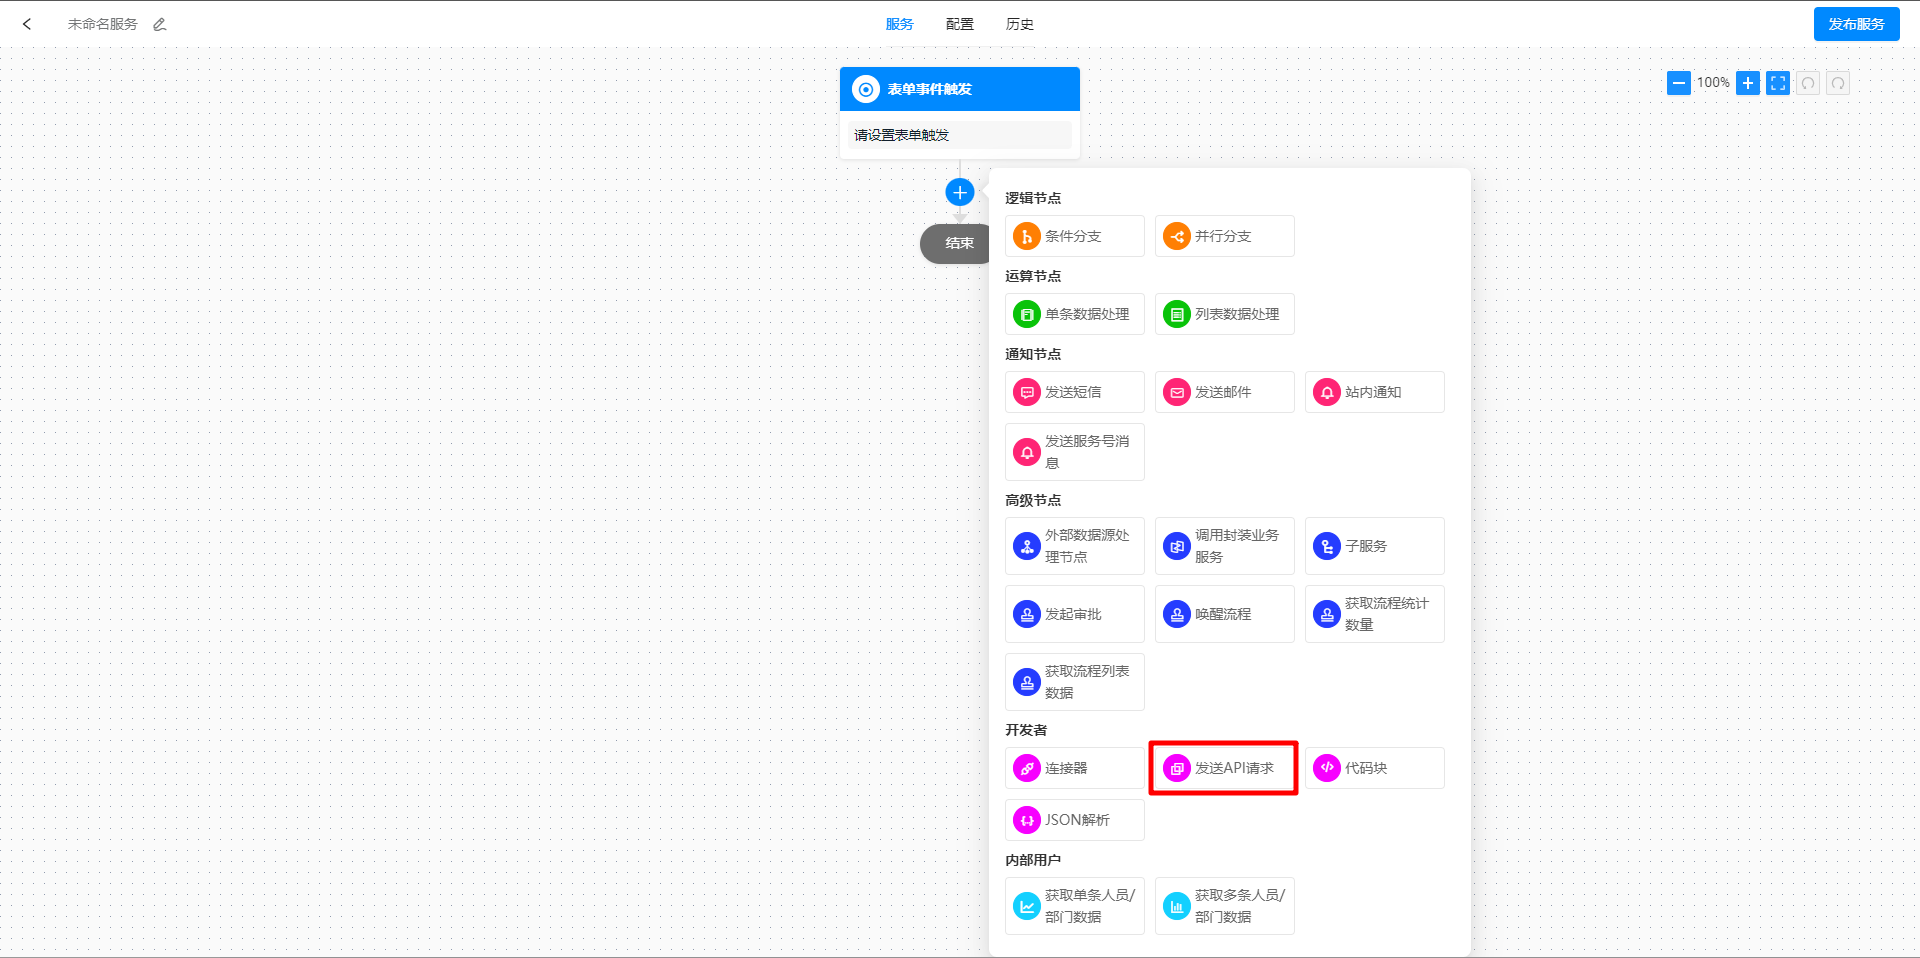Click the back arrow icon
Screen dimensions: 1920x958
[27, 24]
